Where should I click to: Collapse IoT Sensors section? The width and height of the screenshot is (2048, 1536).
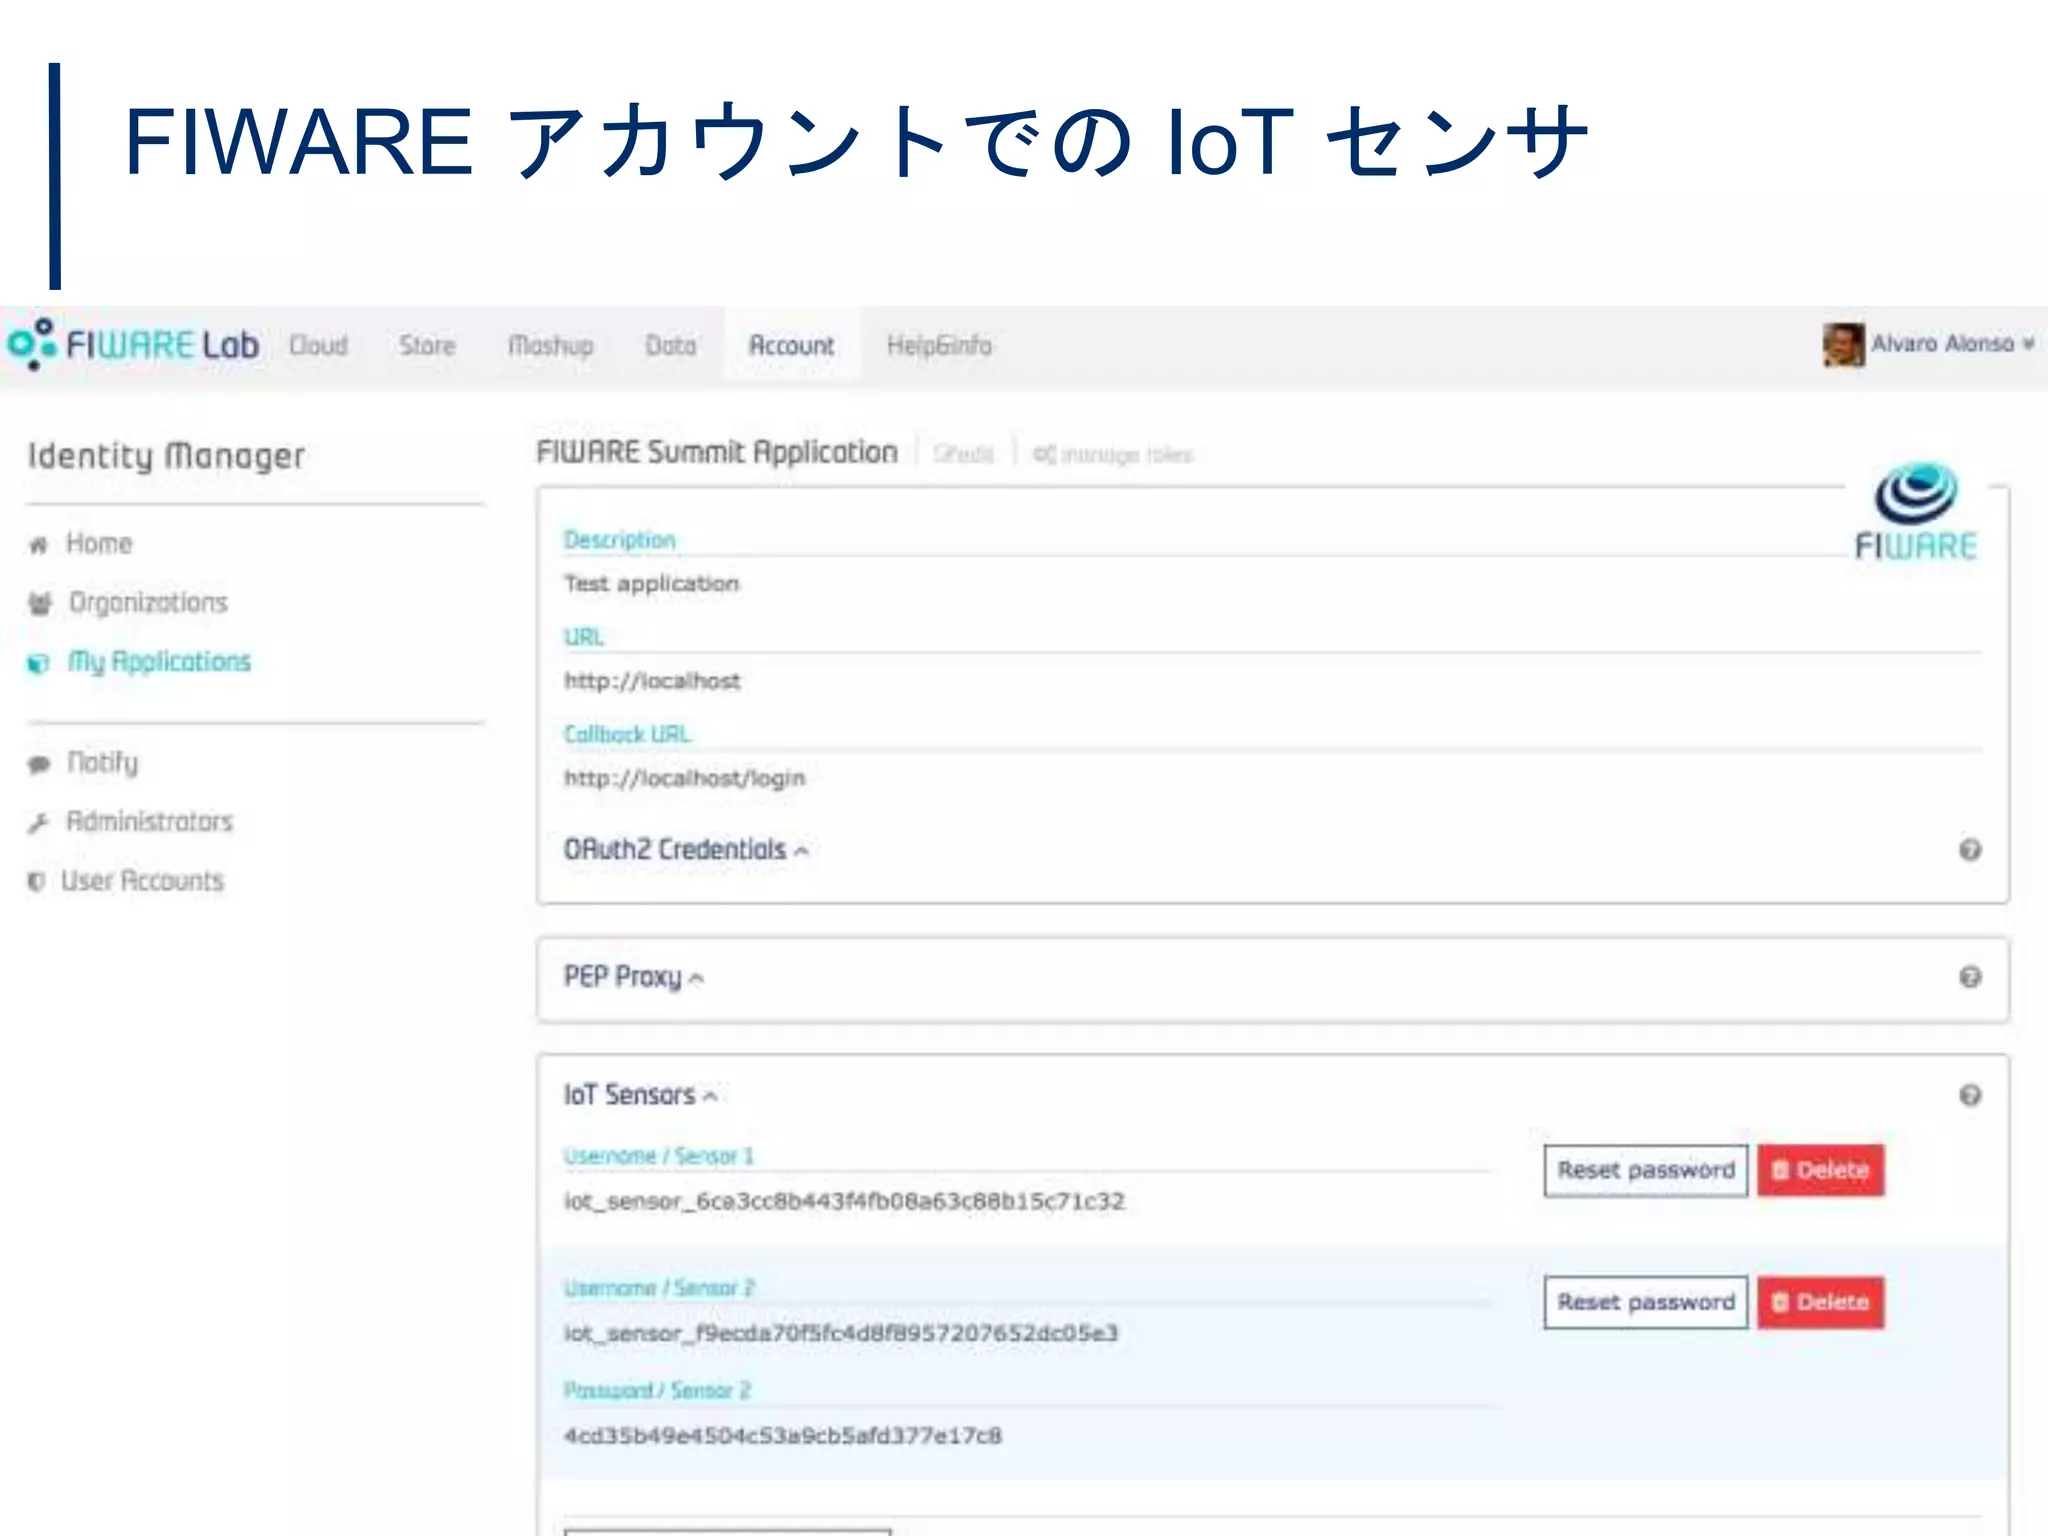640,1095
